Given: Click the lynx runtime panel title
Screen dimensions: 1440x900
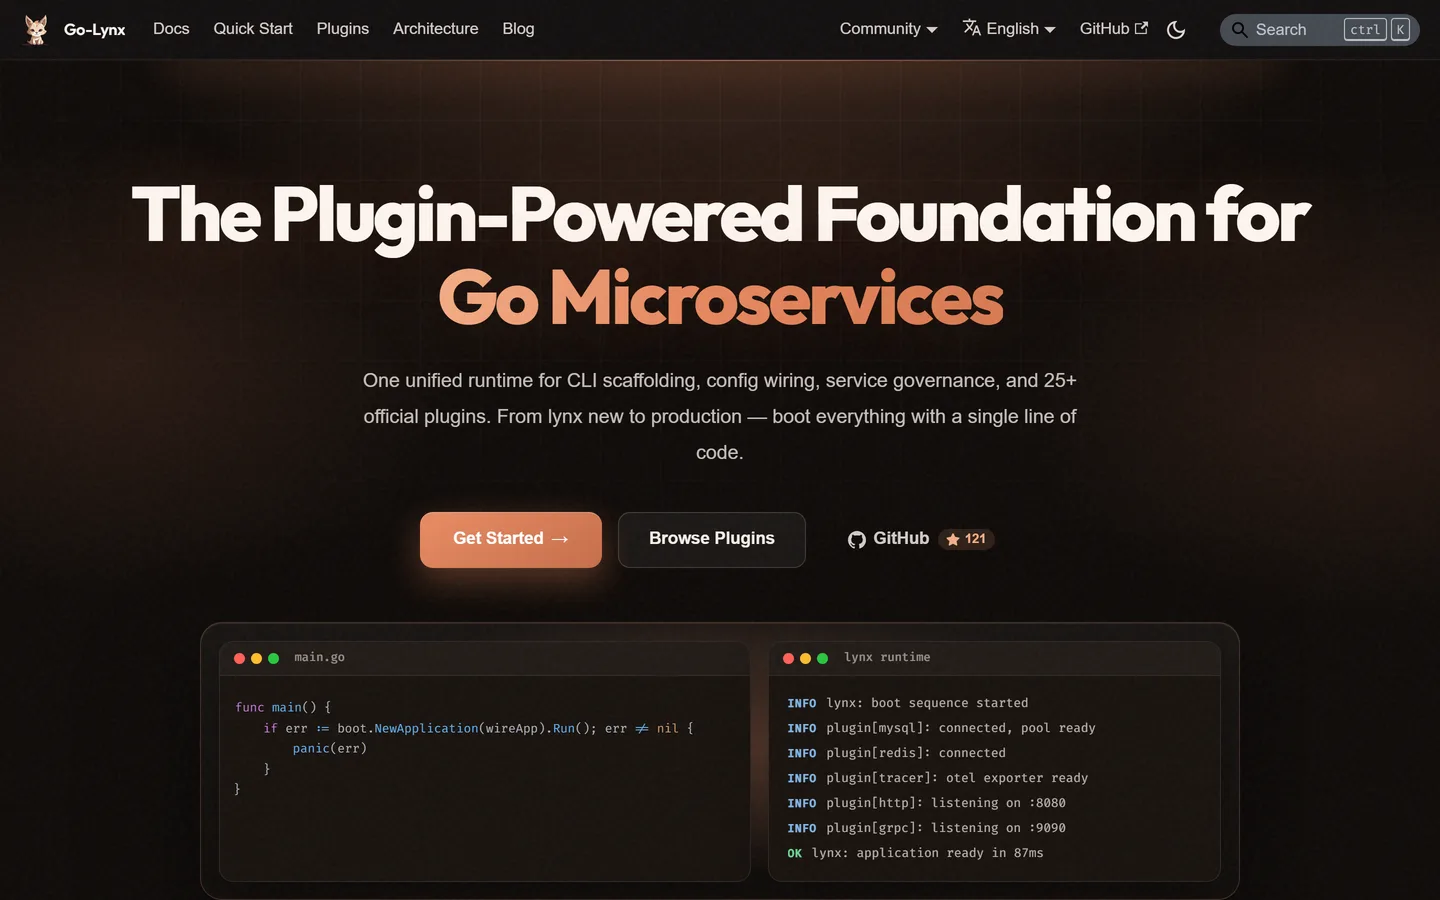Looking at the screenshot, I should coord(887,657).
